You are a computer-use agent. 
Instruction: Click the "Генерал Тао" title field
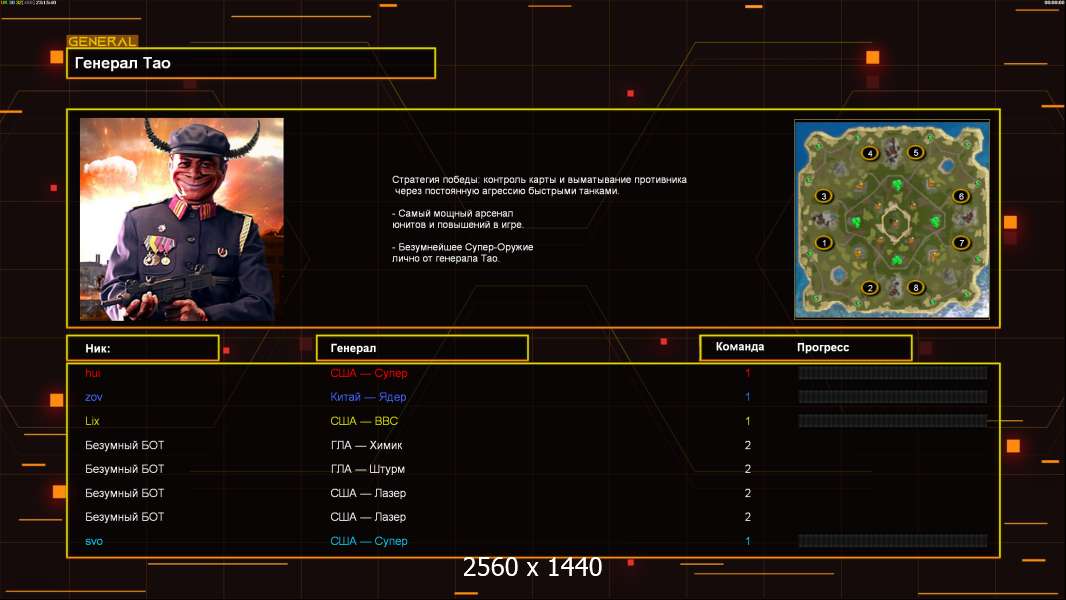pos(251,63)
